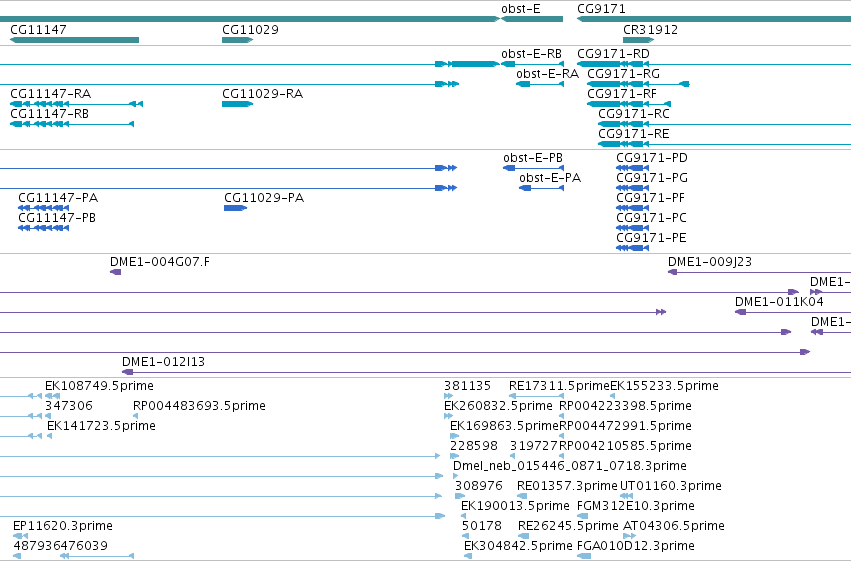Select EST 347306
851x561 pixels.
(x=48, y=416)
